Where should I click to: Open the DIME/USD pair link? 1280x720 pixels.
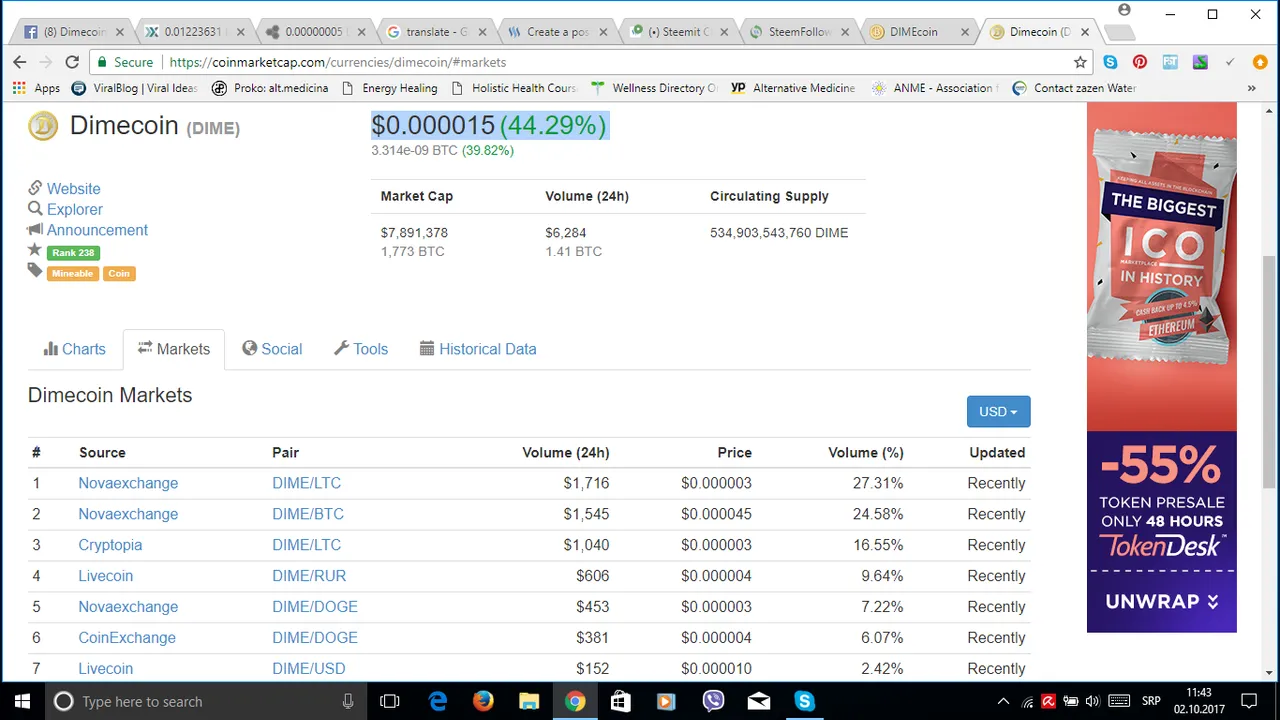pos(308,669)
